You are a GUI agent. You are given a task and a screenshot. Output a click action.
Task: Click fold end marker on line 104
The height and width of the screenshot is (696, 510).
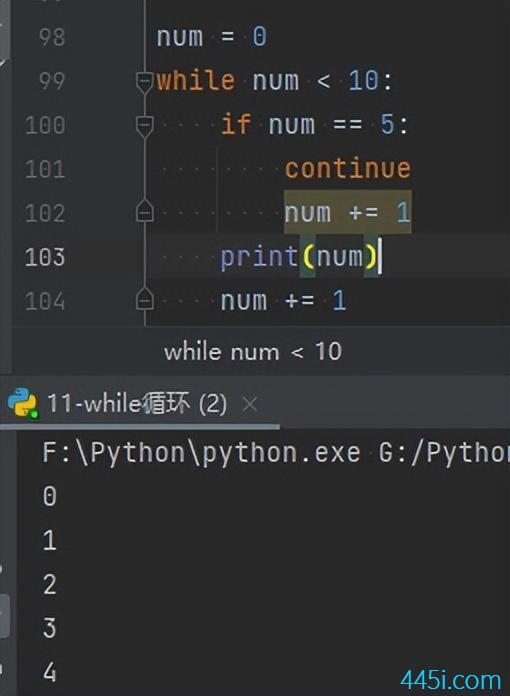145,299
